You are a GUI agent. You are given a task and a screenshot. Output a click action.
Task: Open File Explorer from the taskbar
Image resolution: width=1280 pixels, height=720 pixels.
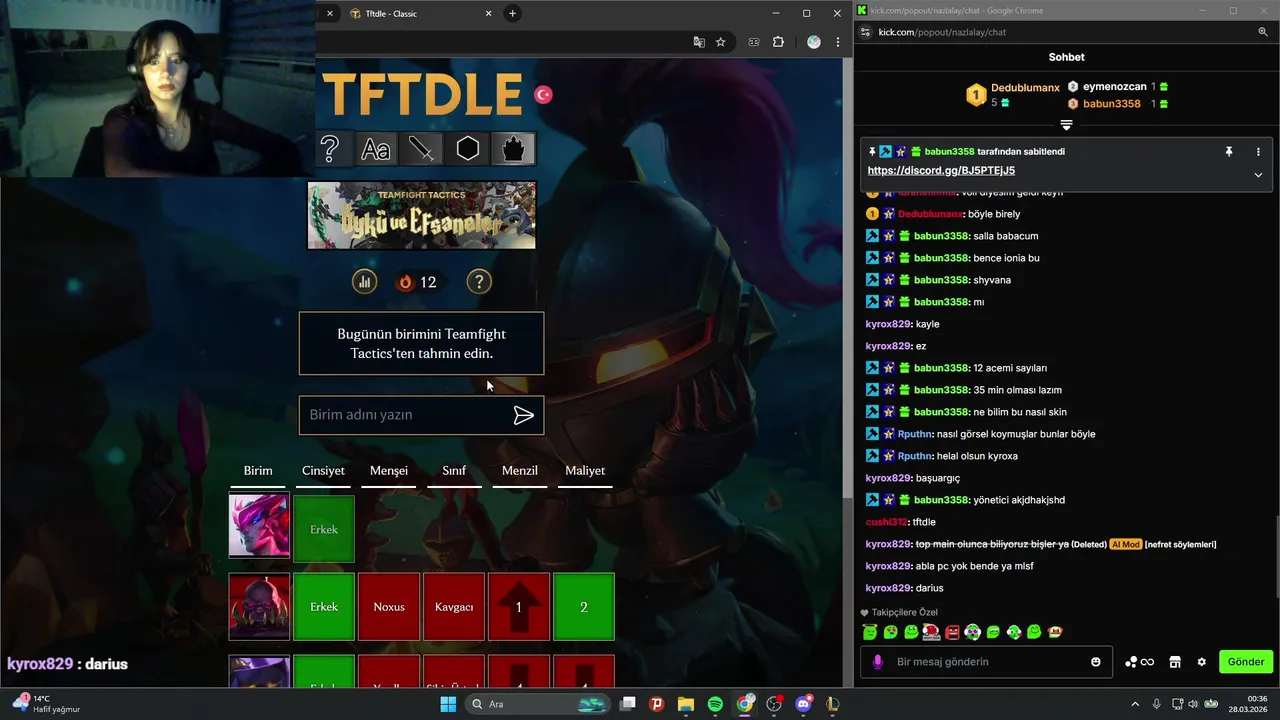[x=686, y=704]
